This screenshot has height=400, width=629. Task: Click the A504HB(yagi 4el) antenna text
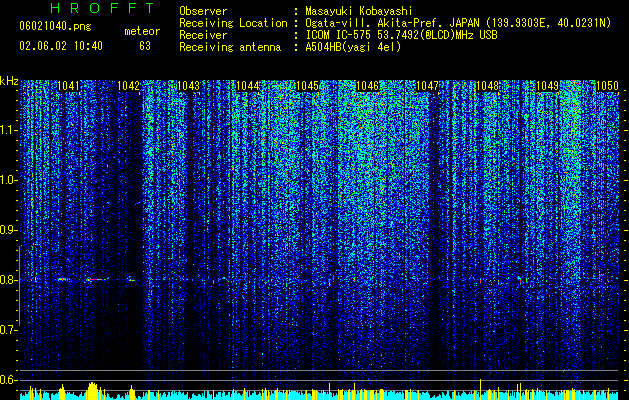click(x=353, y=47)
